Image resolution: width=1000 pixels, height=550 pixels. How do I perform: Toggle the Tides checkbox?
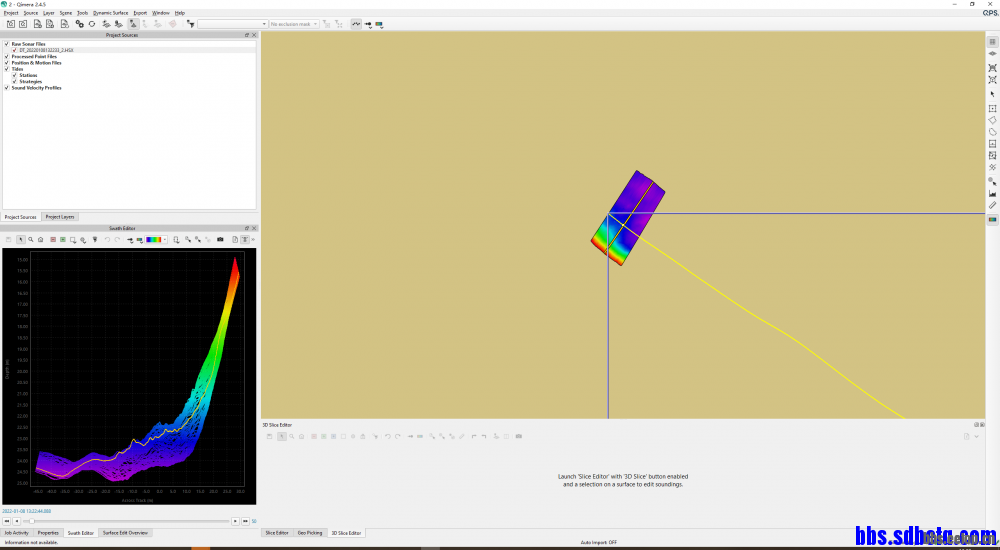click(x=6, y=69)
